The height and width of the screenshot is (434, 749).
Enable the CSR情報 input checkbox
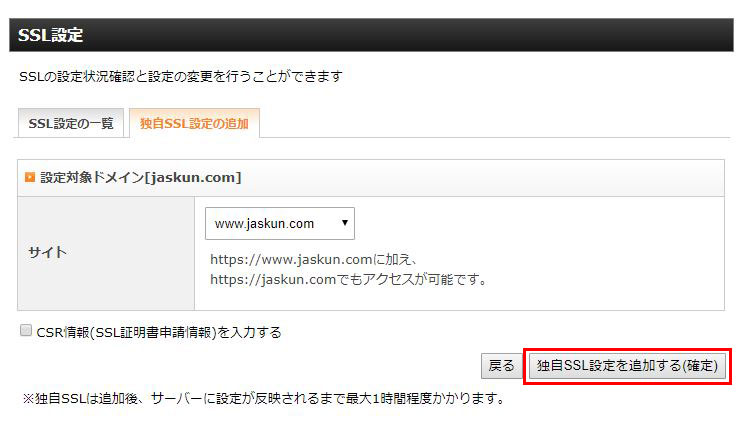[x=26, y=330]
